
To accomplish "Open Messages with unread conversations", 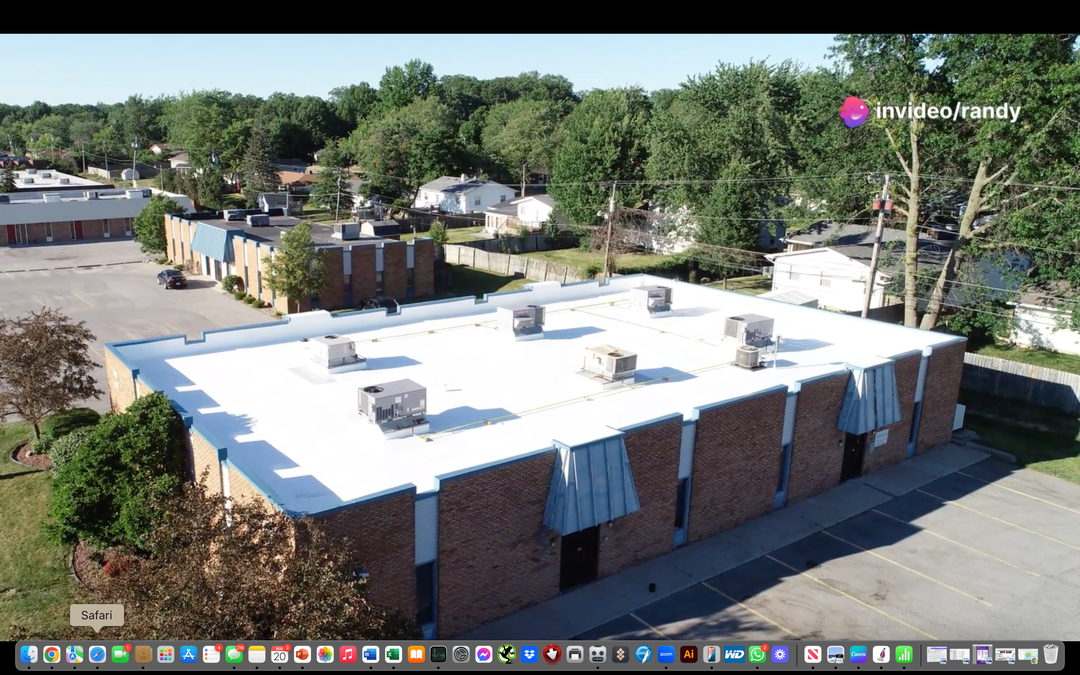I will [234, 654].
